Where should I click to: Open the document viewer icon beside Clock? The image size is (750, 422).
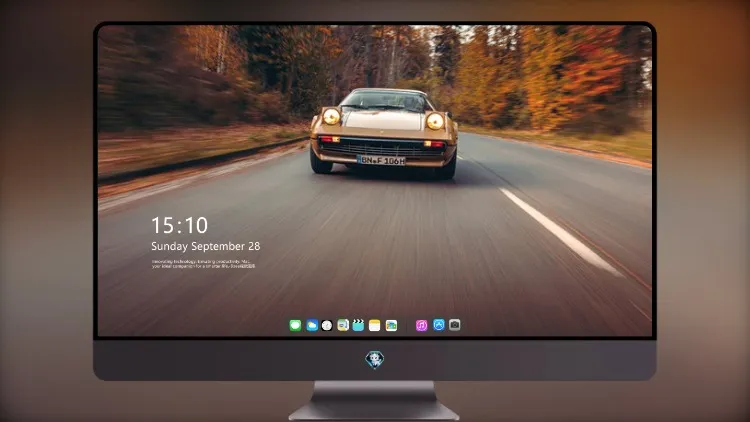pyautogui.click(x=343, y=325)
